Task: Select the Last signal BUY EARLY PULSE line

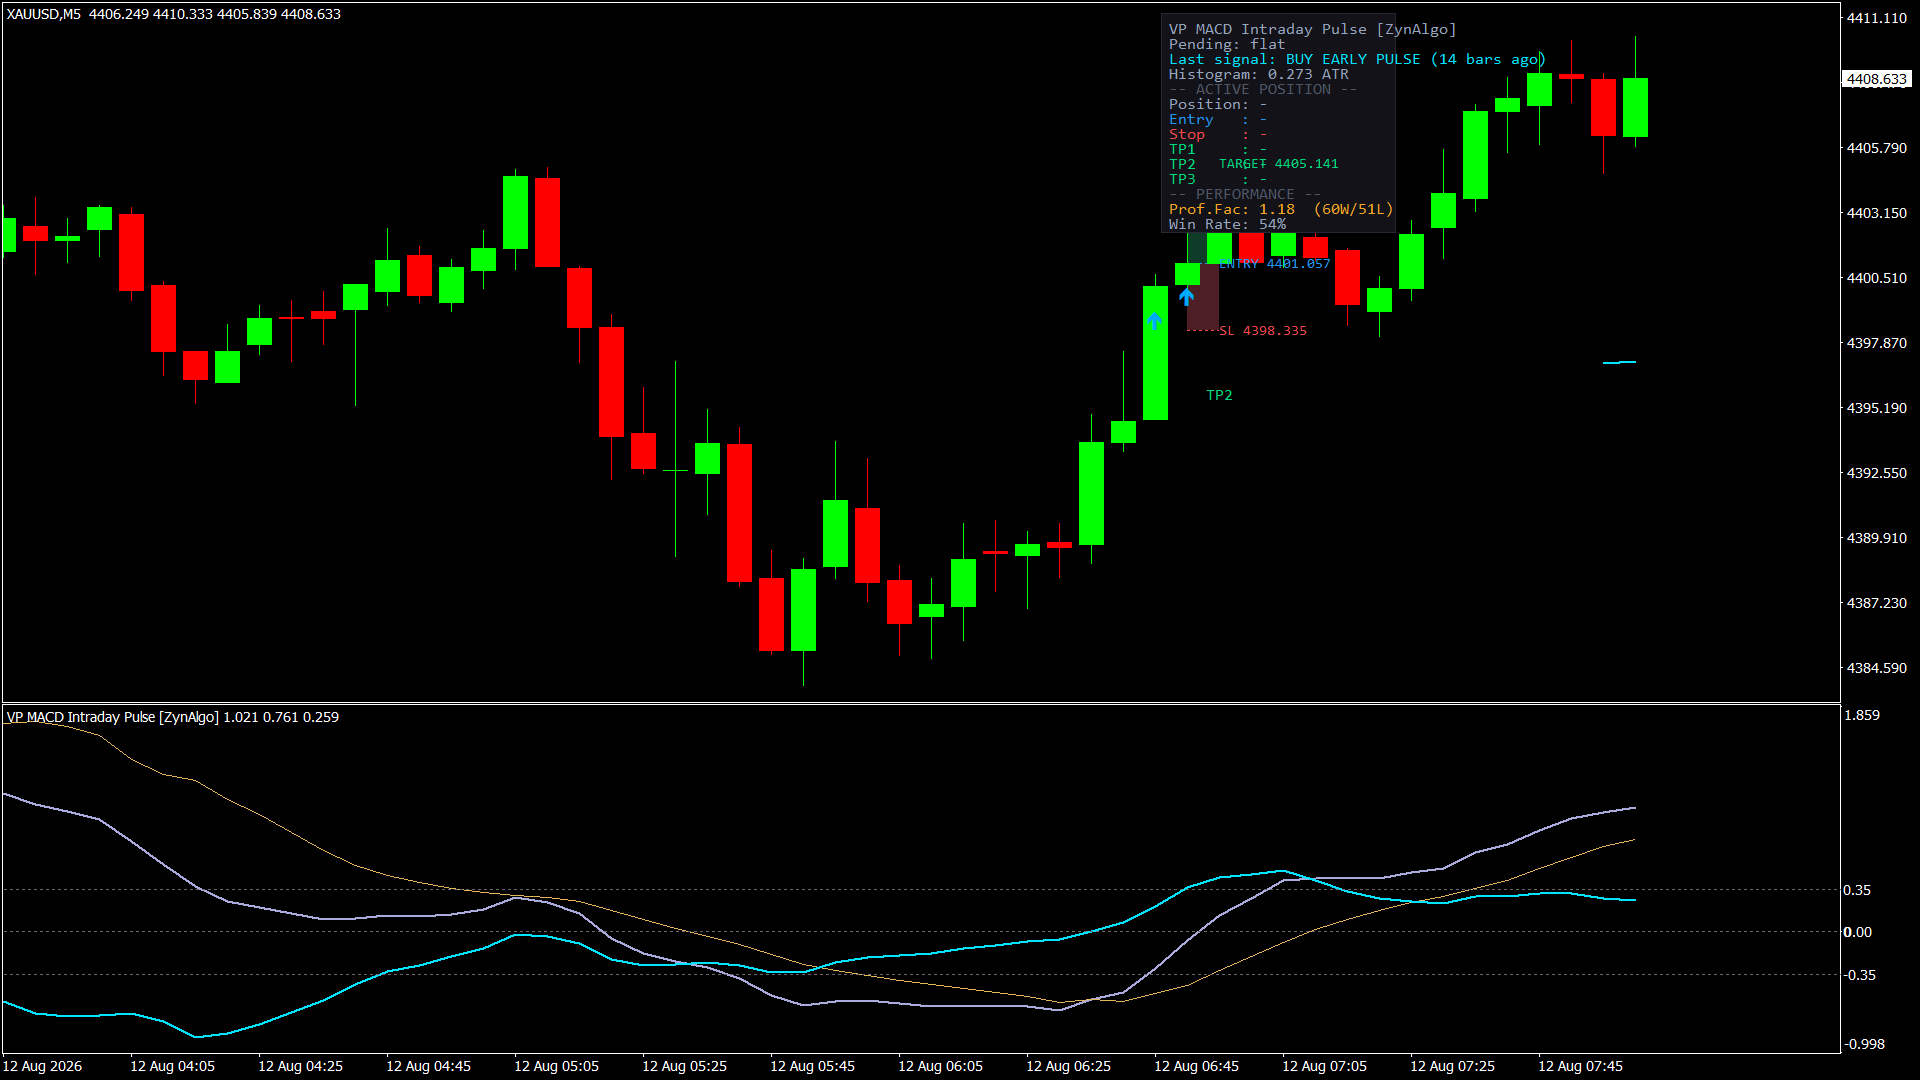Action: click(1357, 59)
